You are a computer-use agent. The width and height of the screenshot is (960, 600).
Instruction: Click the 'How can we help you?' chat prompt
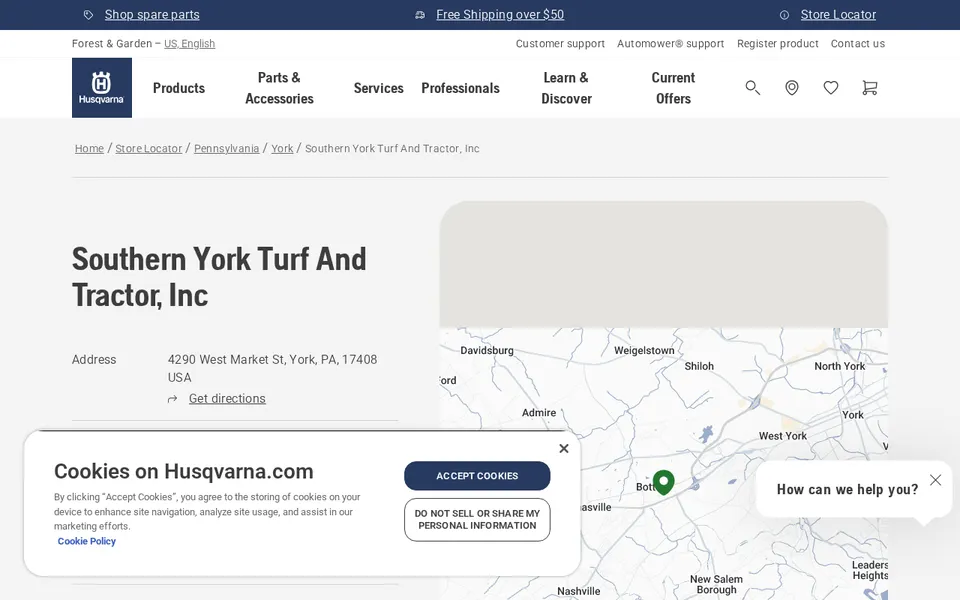pos(847,489)
